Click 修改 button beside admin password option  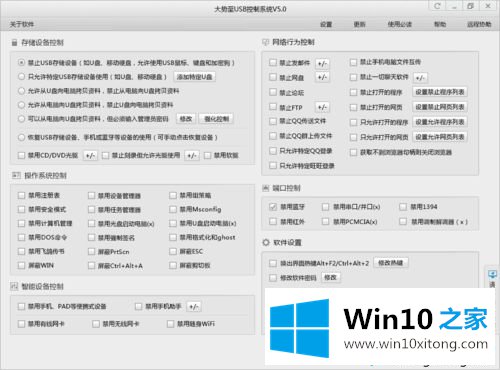tap(186, 119)
